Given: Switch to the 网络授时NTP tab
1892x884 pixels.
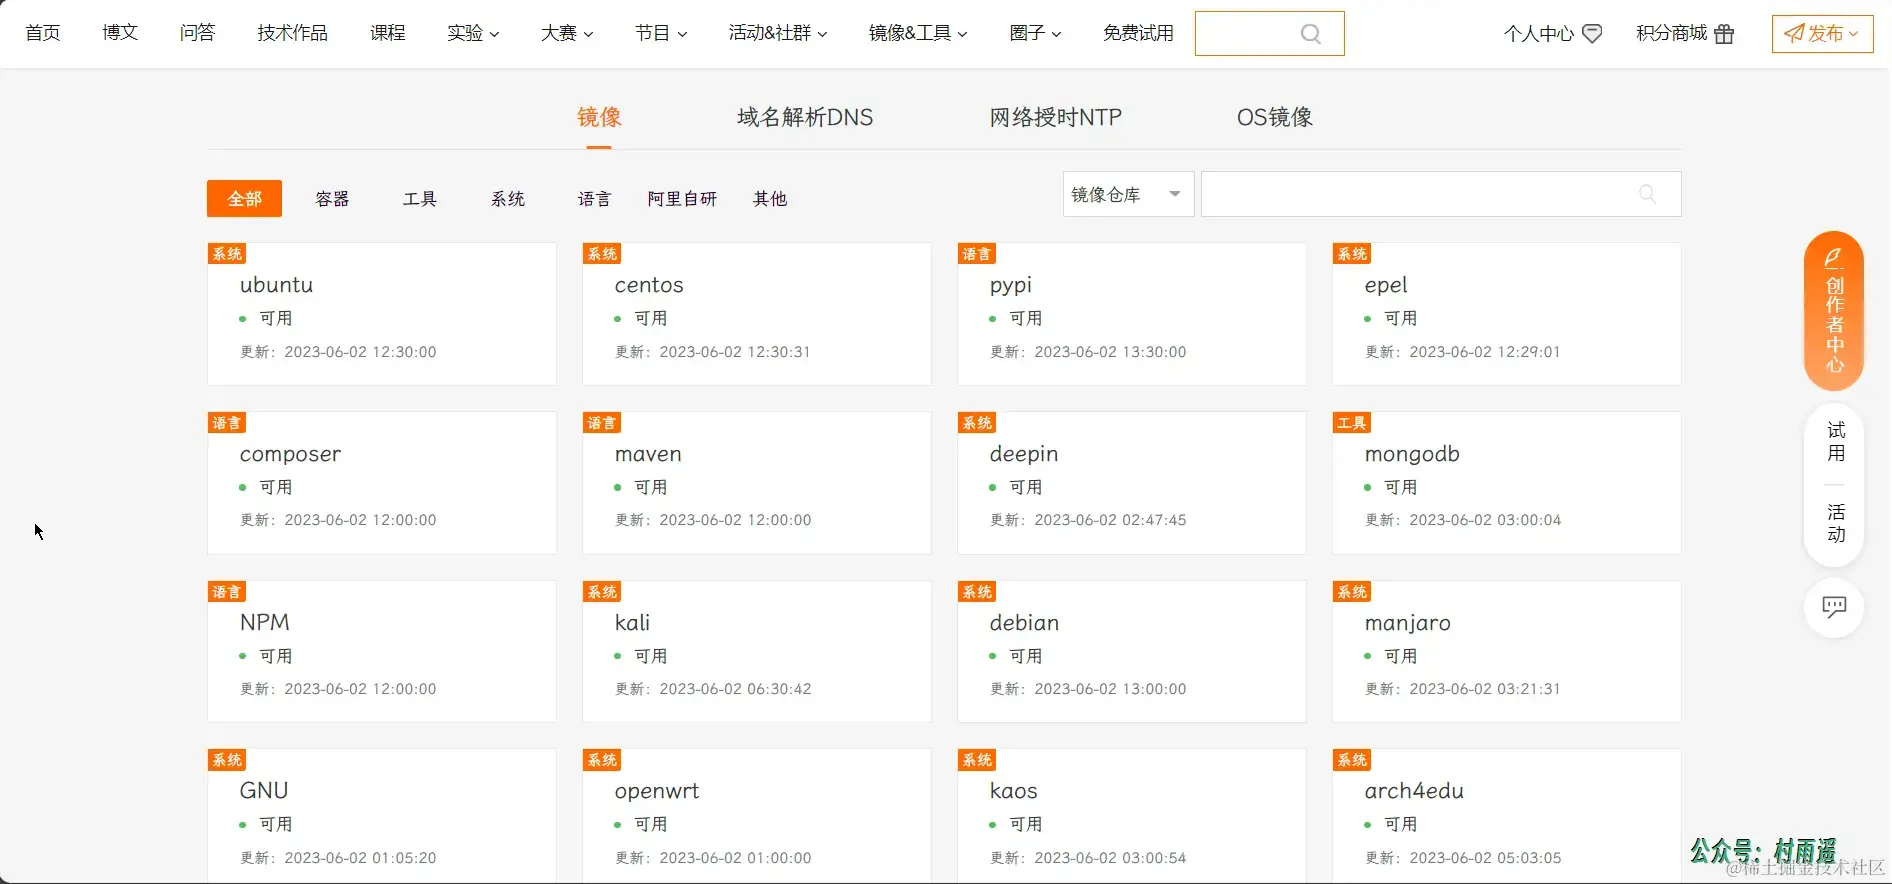Looking at the screenshot, I should tap(1055, 117).
